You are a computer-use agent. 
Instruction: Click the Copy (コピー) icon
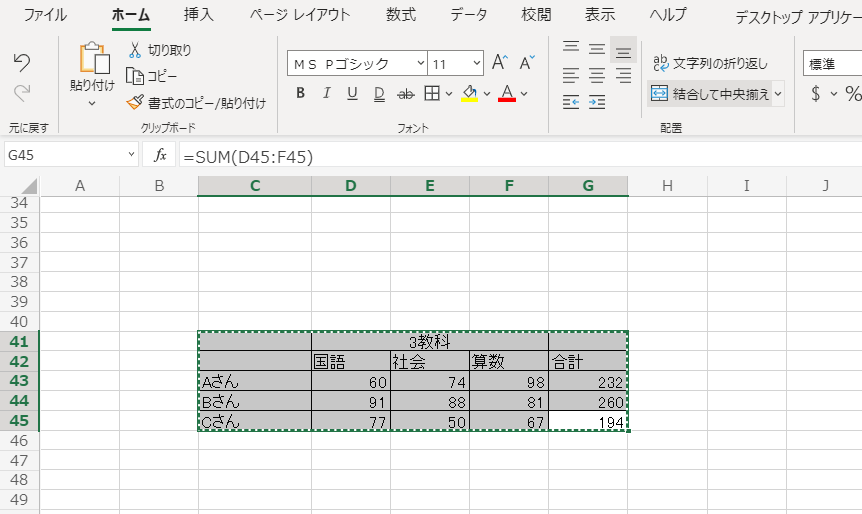coord(136,76)
